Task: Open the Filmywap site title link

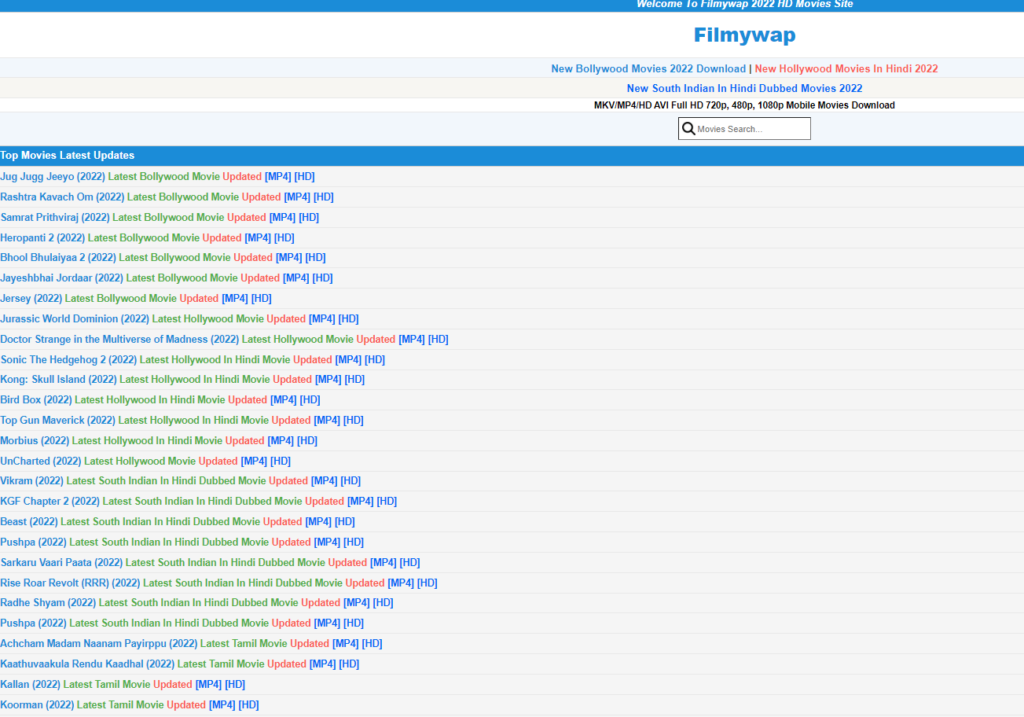Action: tap(744, 35)
